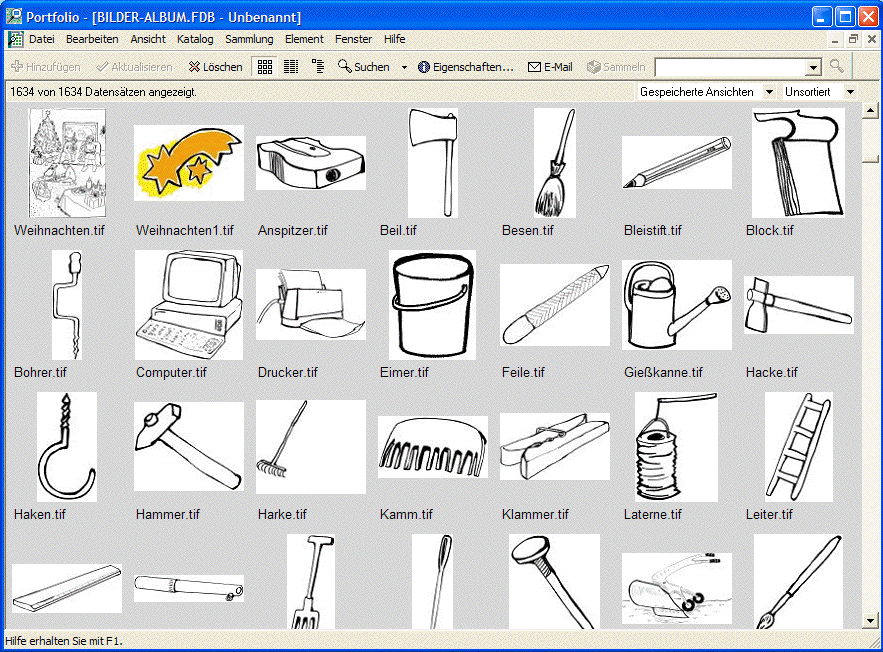This screenshot has height=652, width=883.
Task: Open the Sammlung menu
Action: (249, 39)
